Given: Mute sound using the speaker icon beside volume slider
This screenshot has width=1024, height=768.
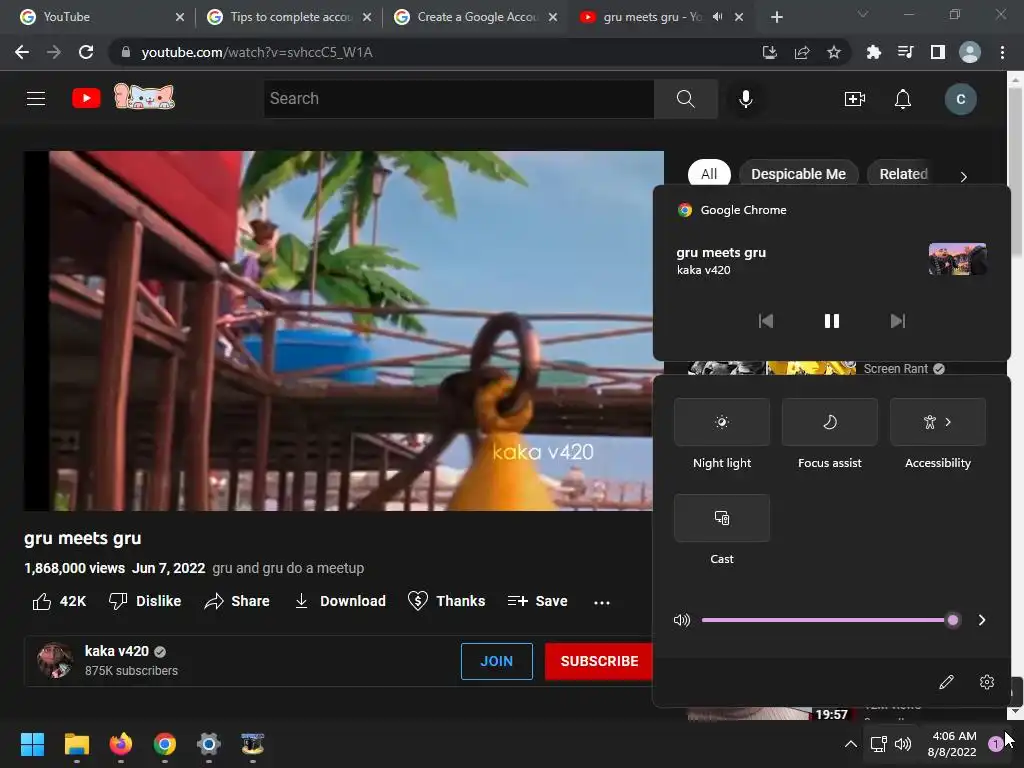Looking at the screenshot, I should click(682, 620).
